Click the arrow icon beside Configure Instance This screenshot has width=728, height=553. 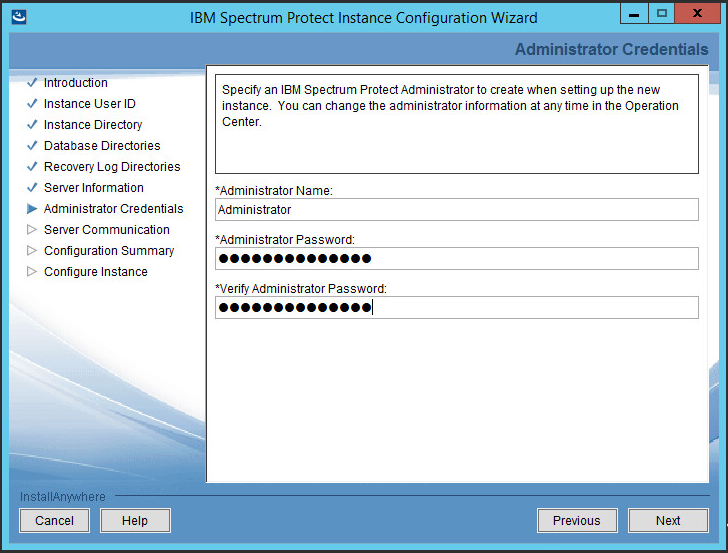32,272
